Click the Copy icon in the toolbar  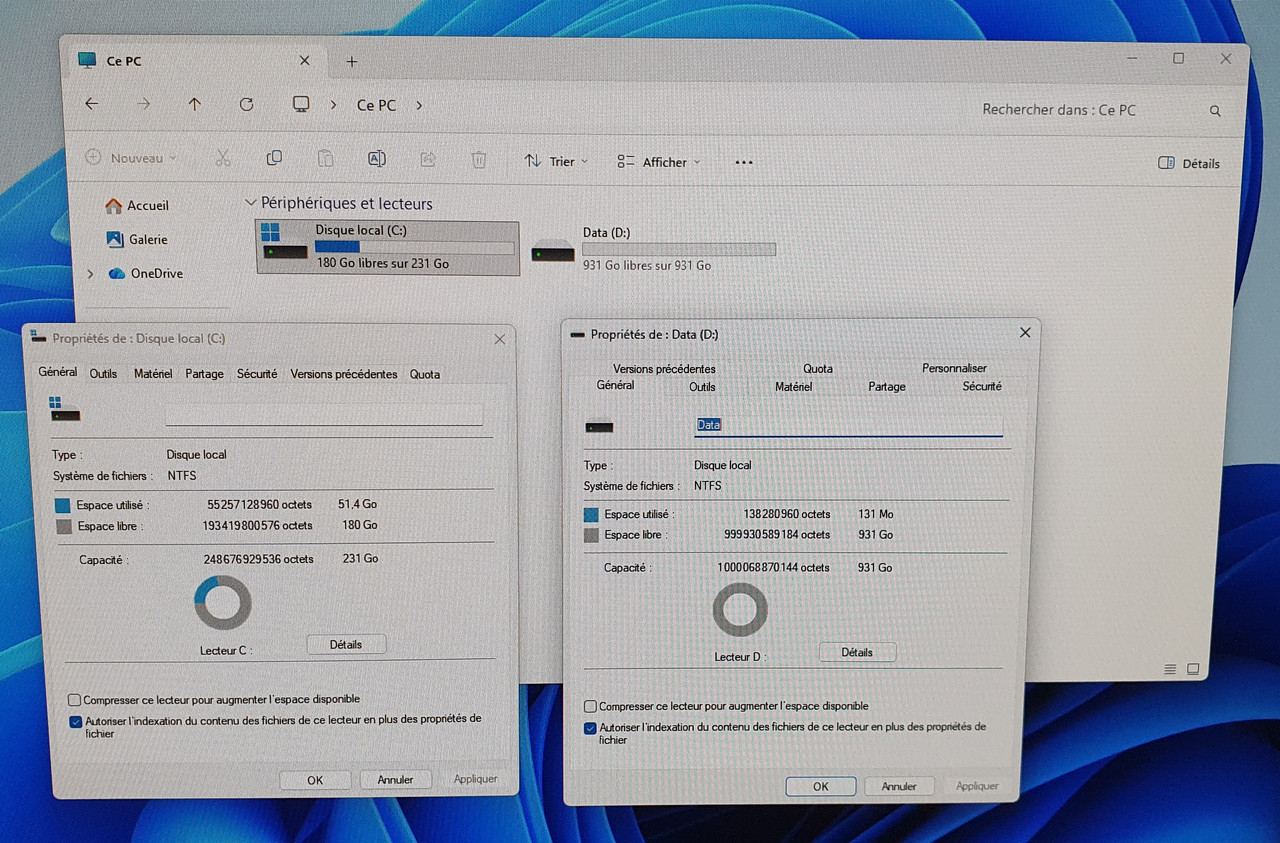[x=274, y=158]
